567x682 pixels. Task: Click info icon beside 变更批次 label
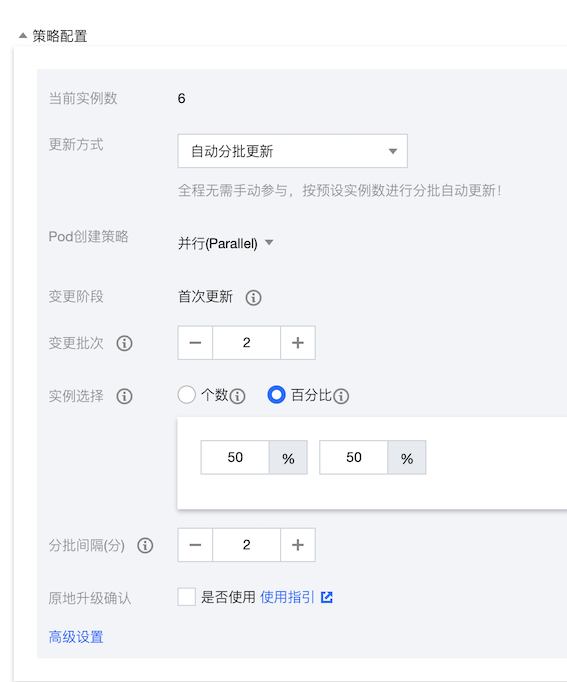pos(124,343)
